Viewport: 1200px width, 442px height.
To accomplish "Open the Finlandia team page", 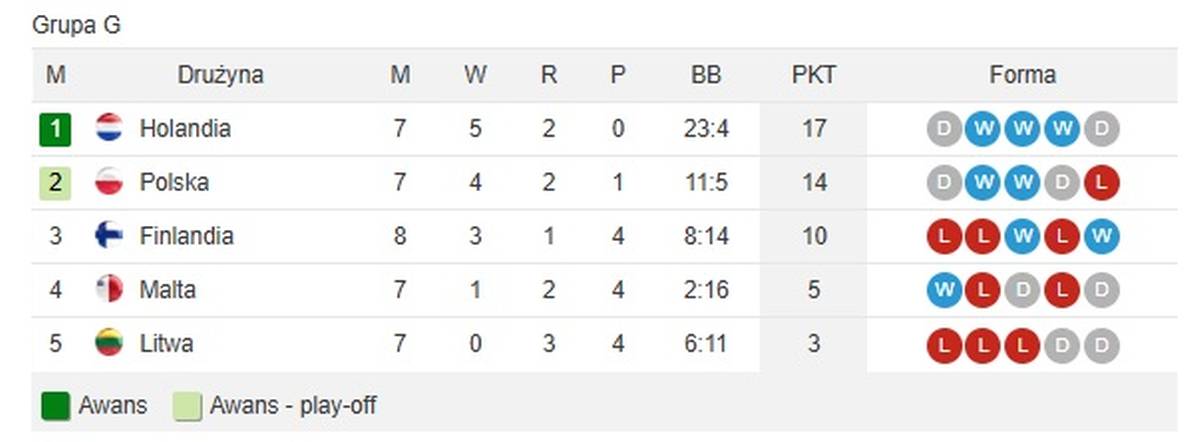I will pyautogui.click(x=186, y=236).
